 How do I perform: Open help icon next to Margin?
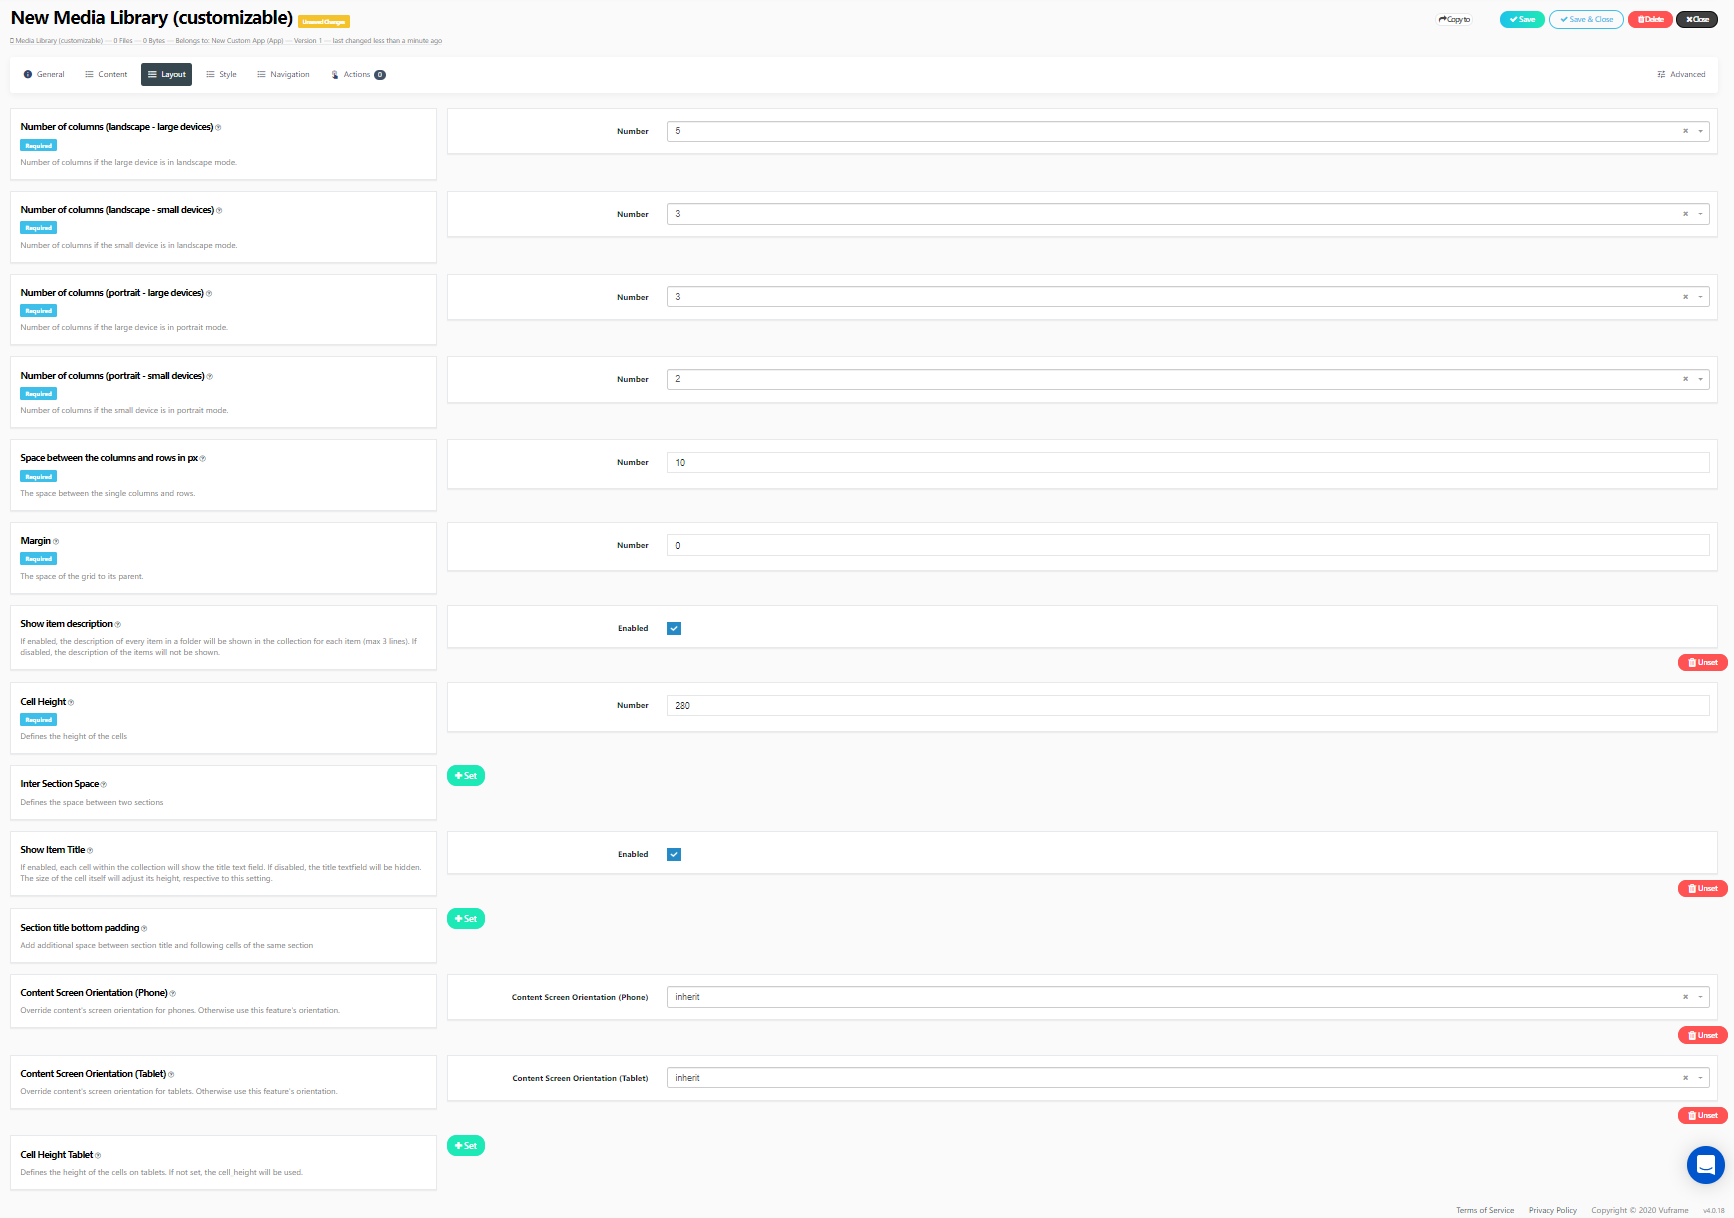[56, 542]
